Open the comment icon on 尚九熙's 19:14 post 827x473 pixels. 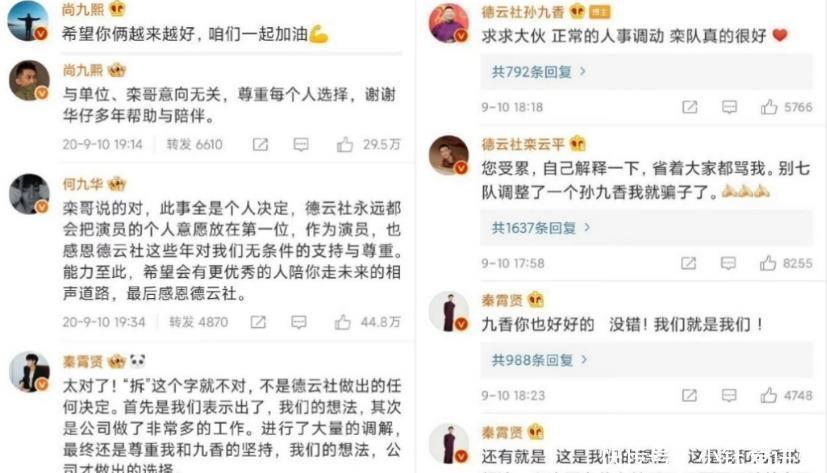tap(301, 144)
